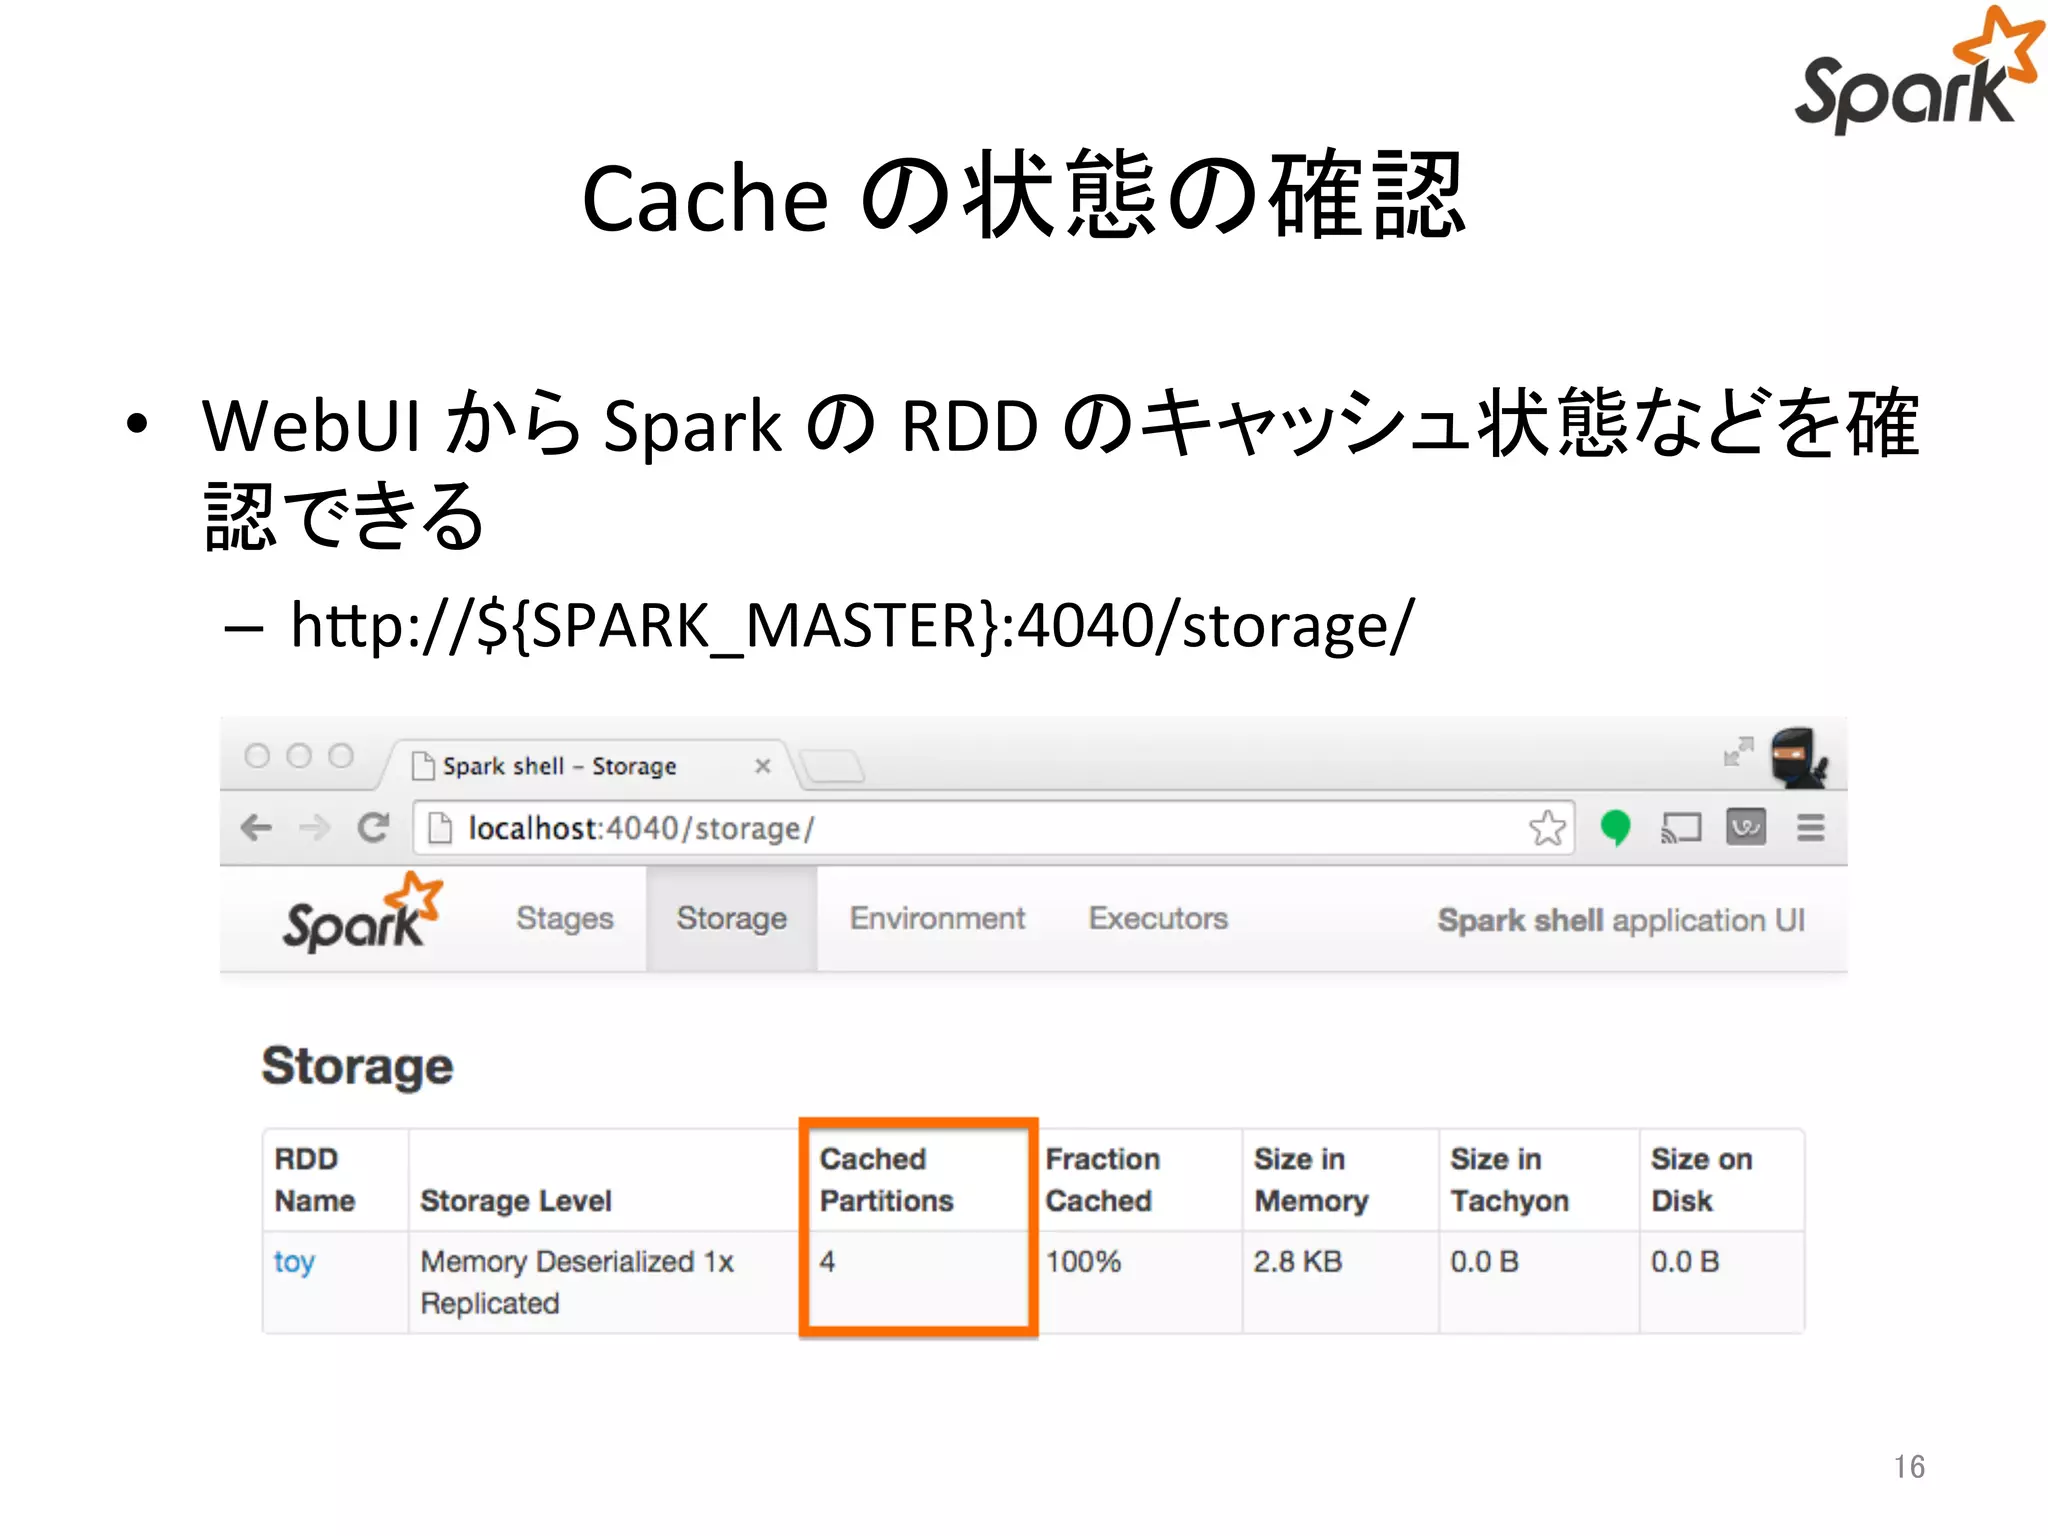Open the Cast screen extension icon
This screenshot has height=1536, width=2048.
(x=1681, y=828)
